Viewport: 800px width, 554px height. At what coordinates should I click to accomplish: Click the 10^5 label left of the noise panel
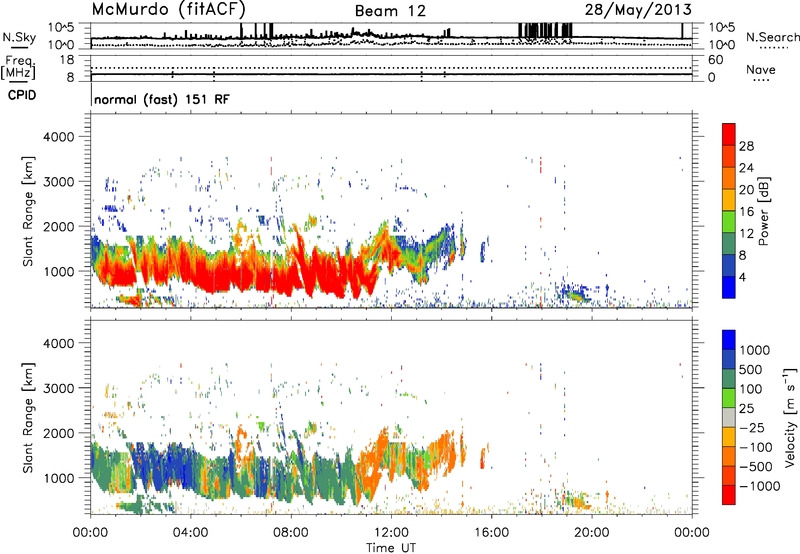pos(61,27)
